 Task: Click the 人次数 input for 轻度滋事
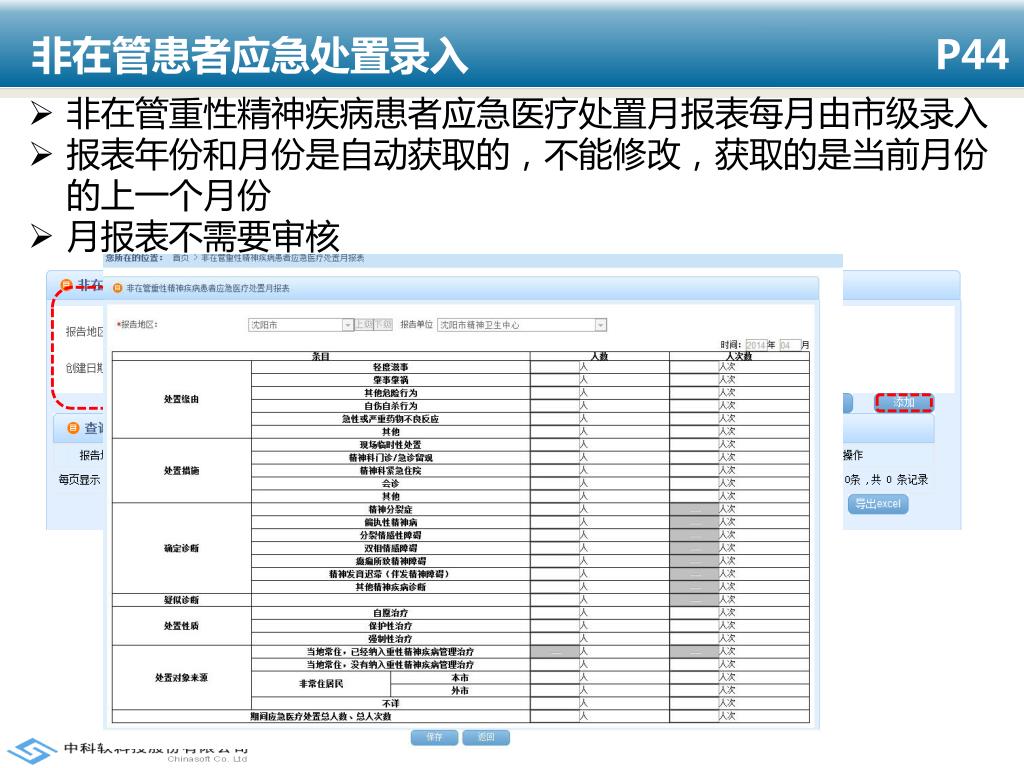694,367
